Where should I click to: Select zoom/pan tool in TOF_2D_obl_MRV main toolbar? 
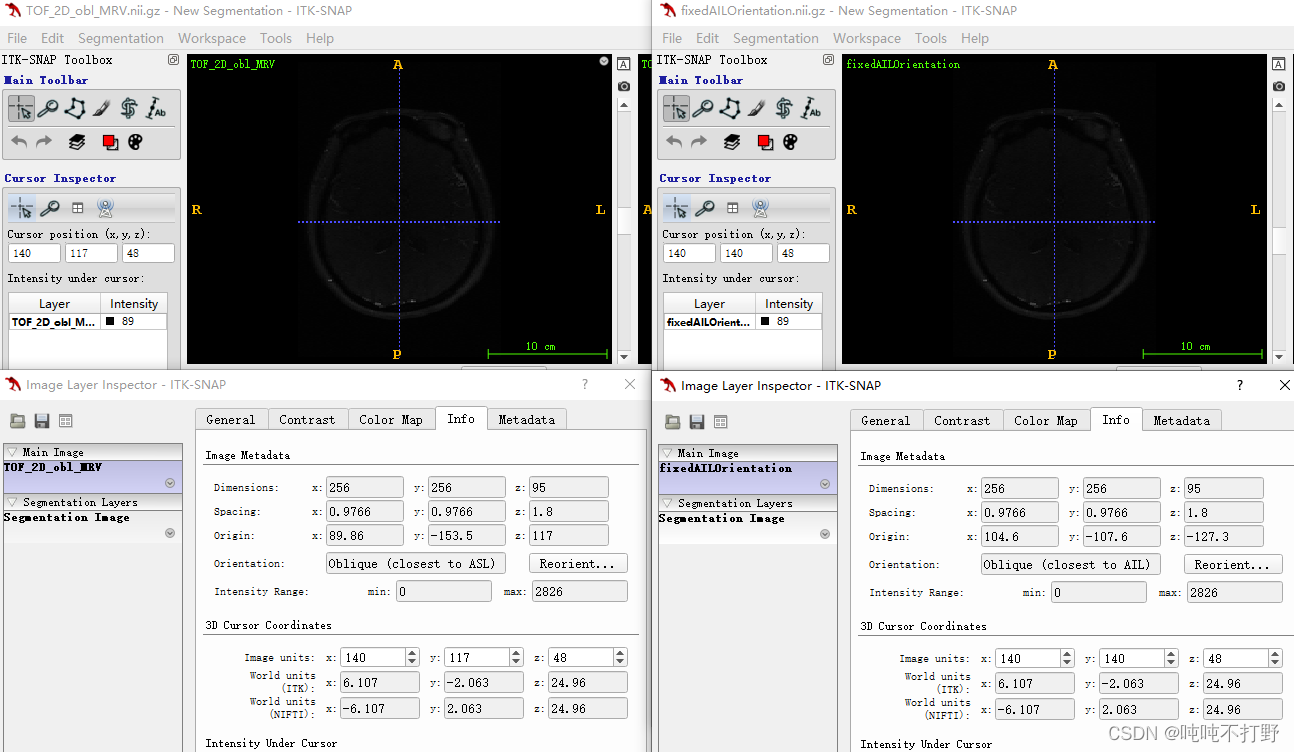pyautogui.click(x=48, y=109)
